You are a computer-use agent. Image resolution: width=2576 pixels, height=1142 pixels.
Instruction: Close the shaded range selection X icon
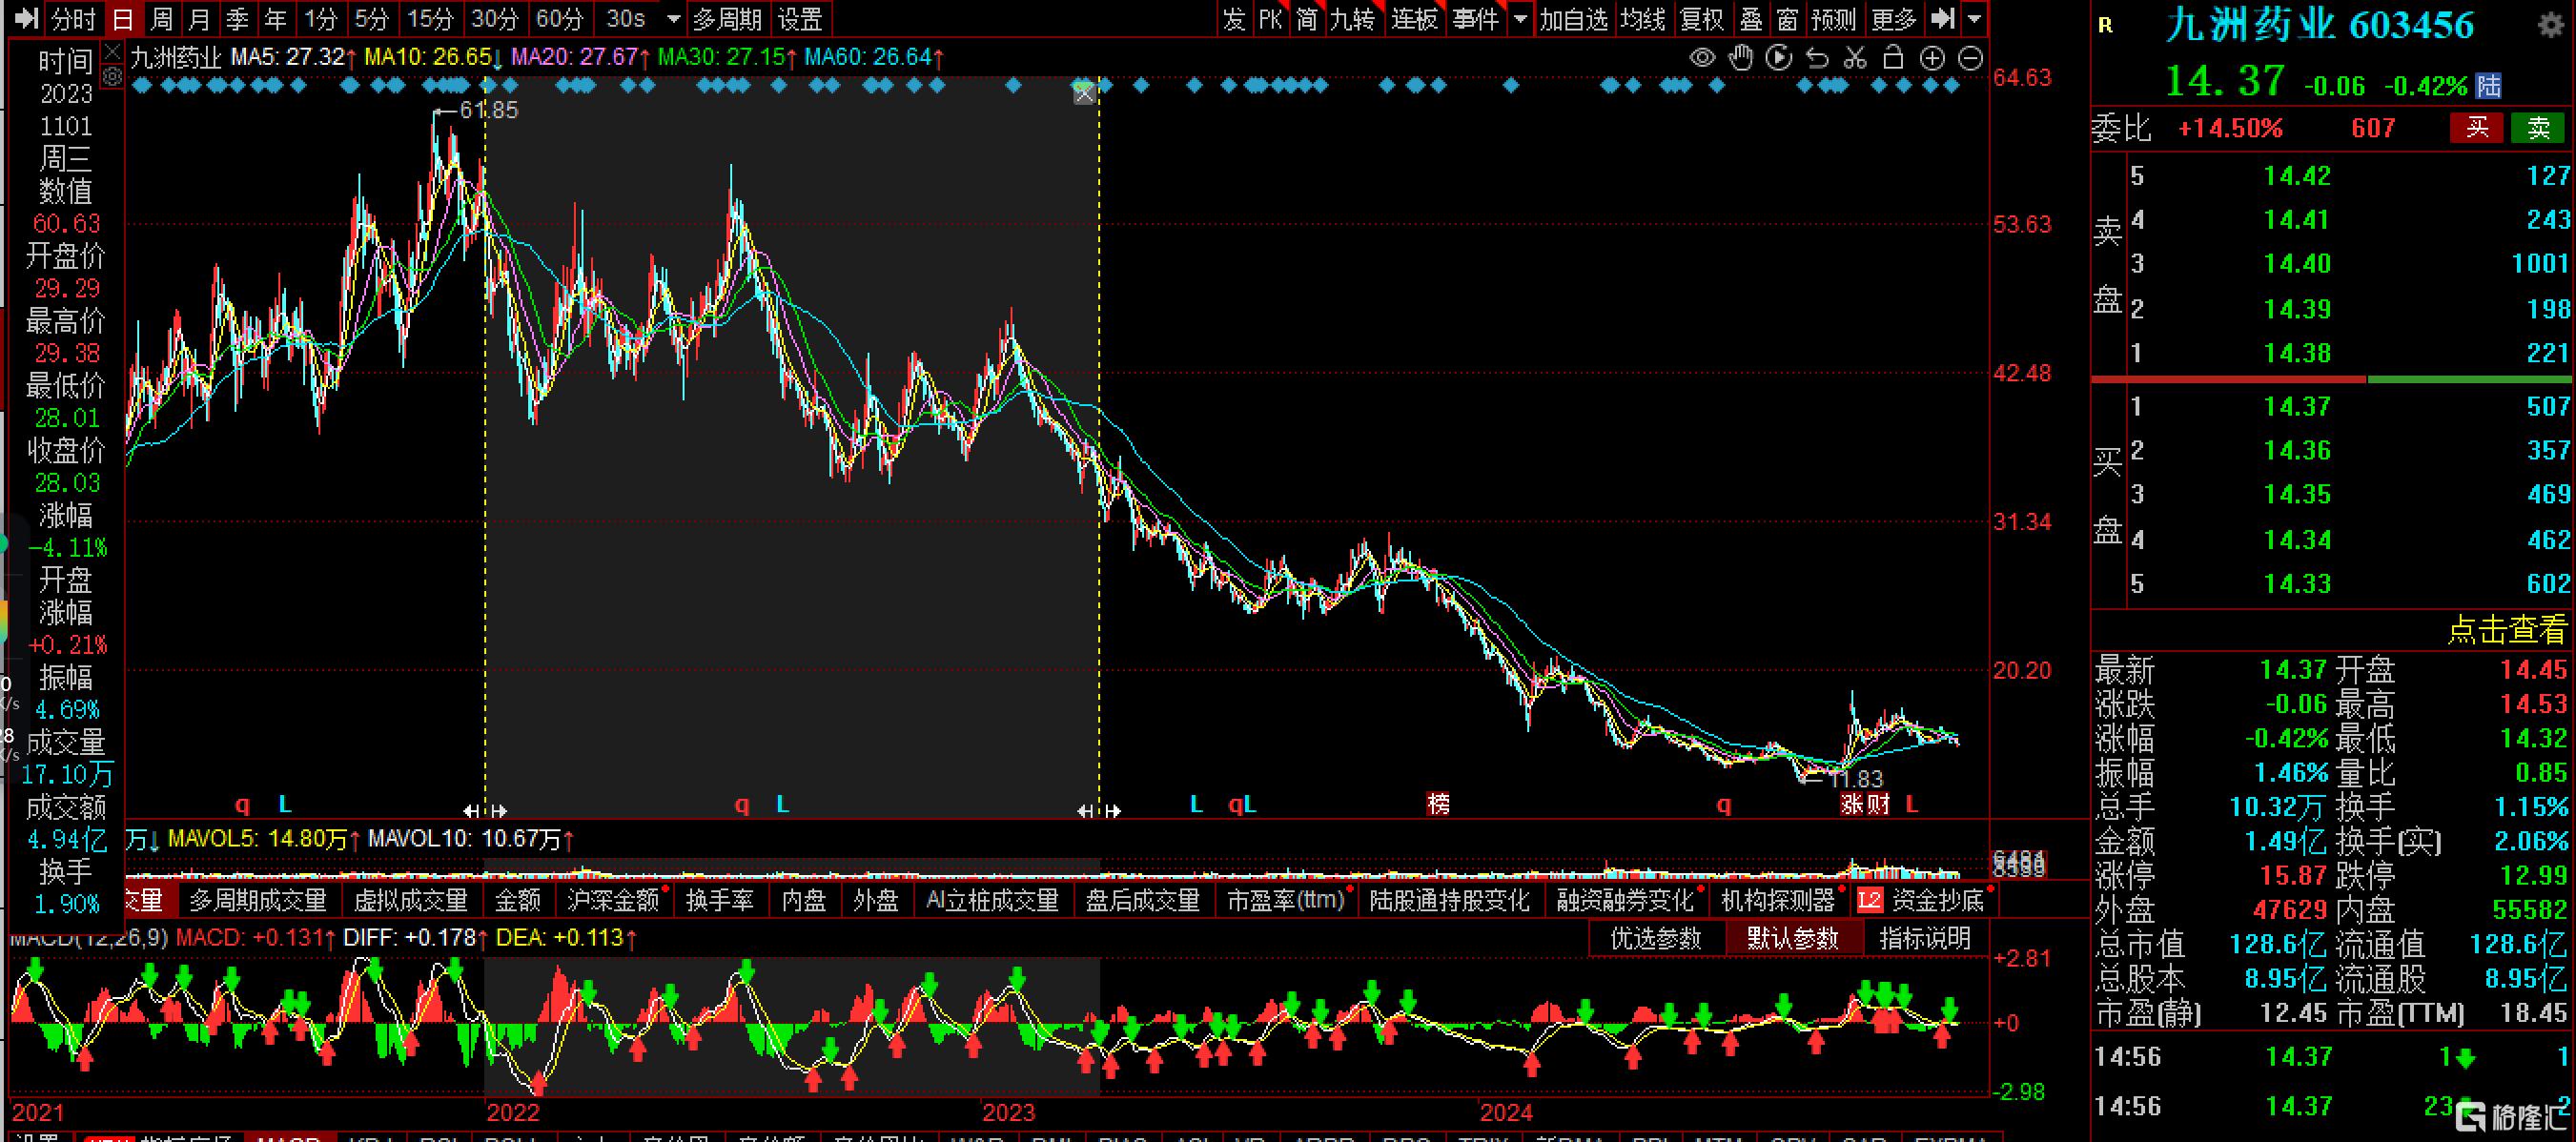click(x=1084, y=94)
